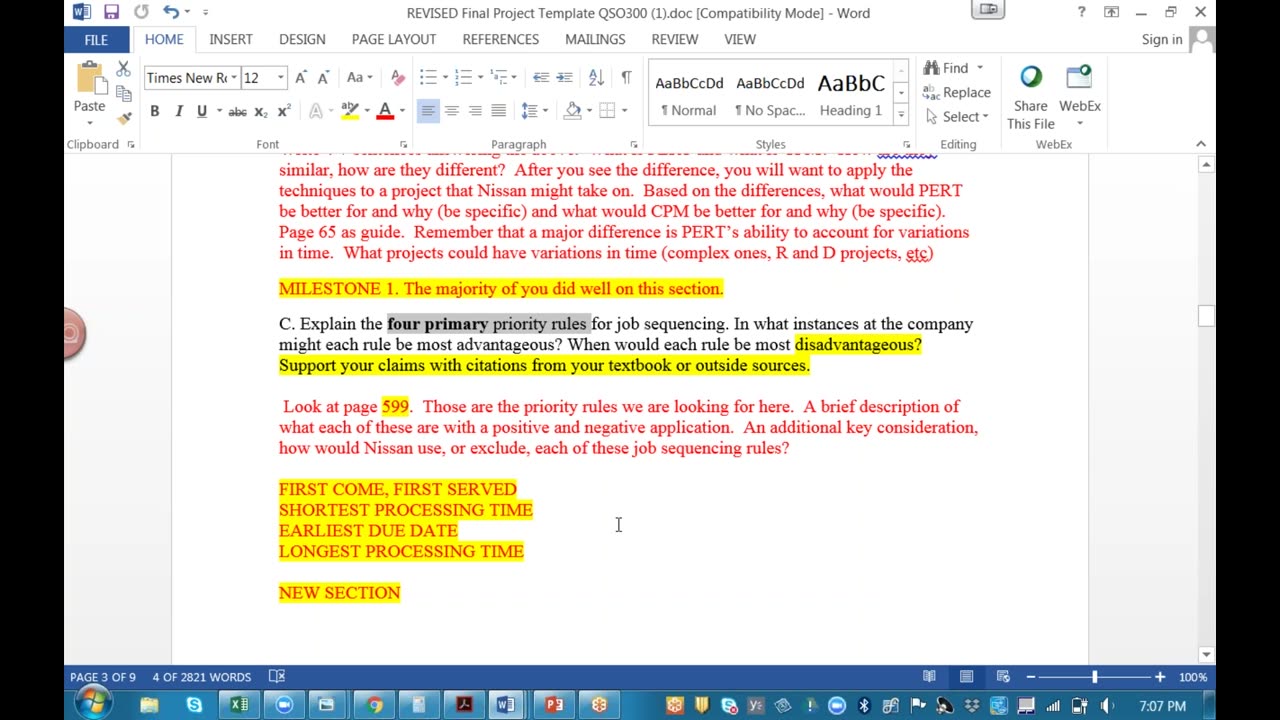Apply yellow text highlight color
Image resolution: width=1280 pixels, height=720 pixels.
point(349,111)
